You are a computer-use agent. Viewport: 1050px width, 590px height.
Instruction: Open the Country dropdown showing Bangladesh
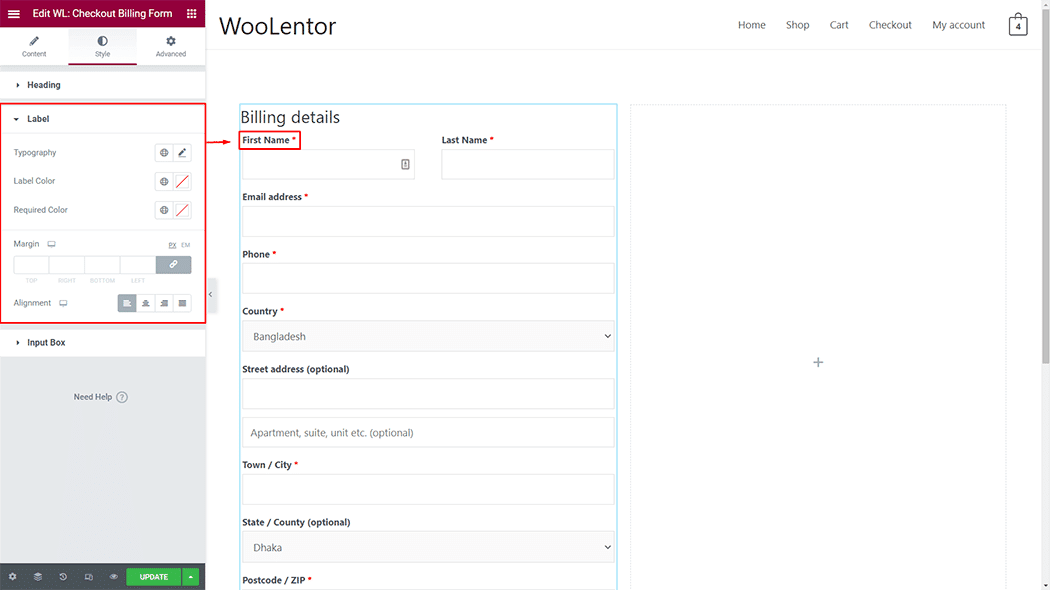[428, 337]
